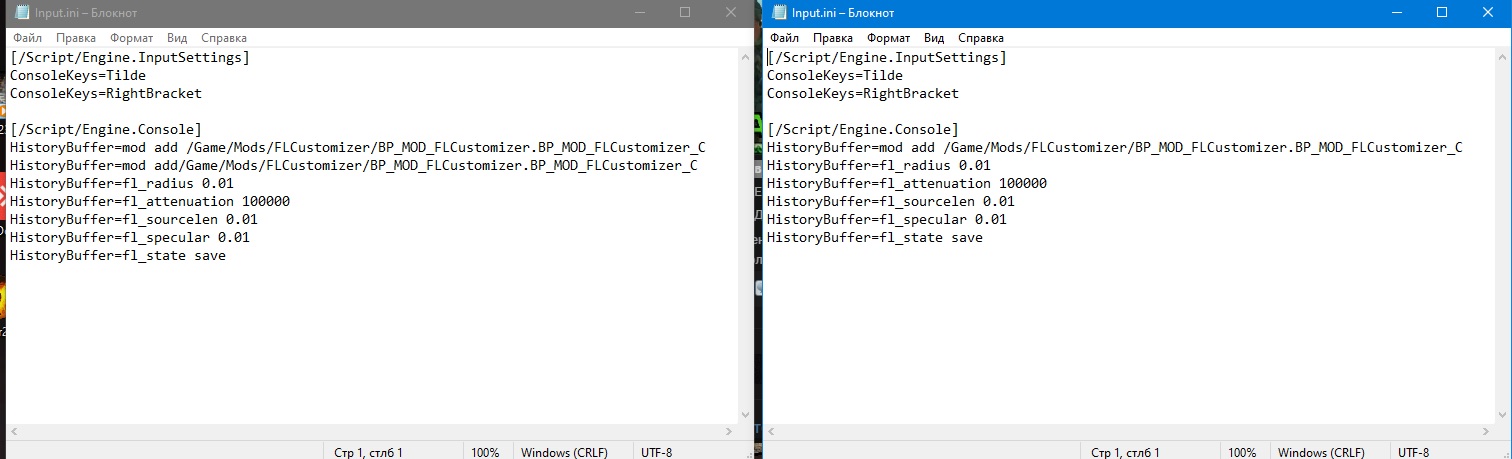1512x459 pixels.
Task: Click 100% zoom status in right window
Action: coord(1242,452)
